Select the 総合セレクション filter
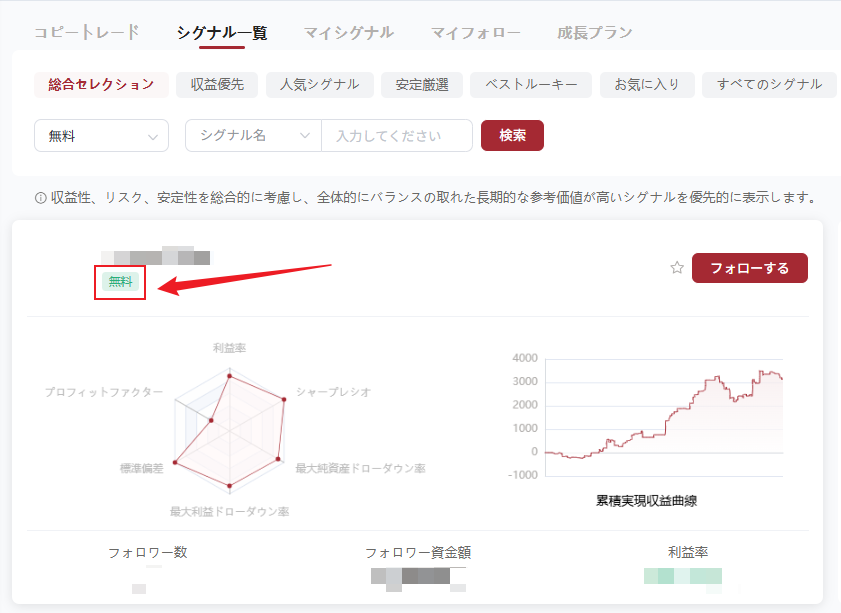Viewport: 841px width, 613px height. pos(101,85)
